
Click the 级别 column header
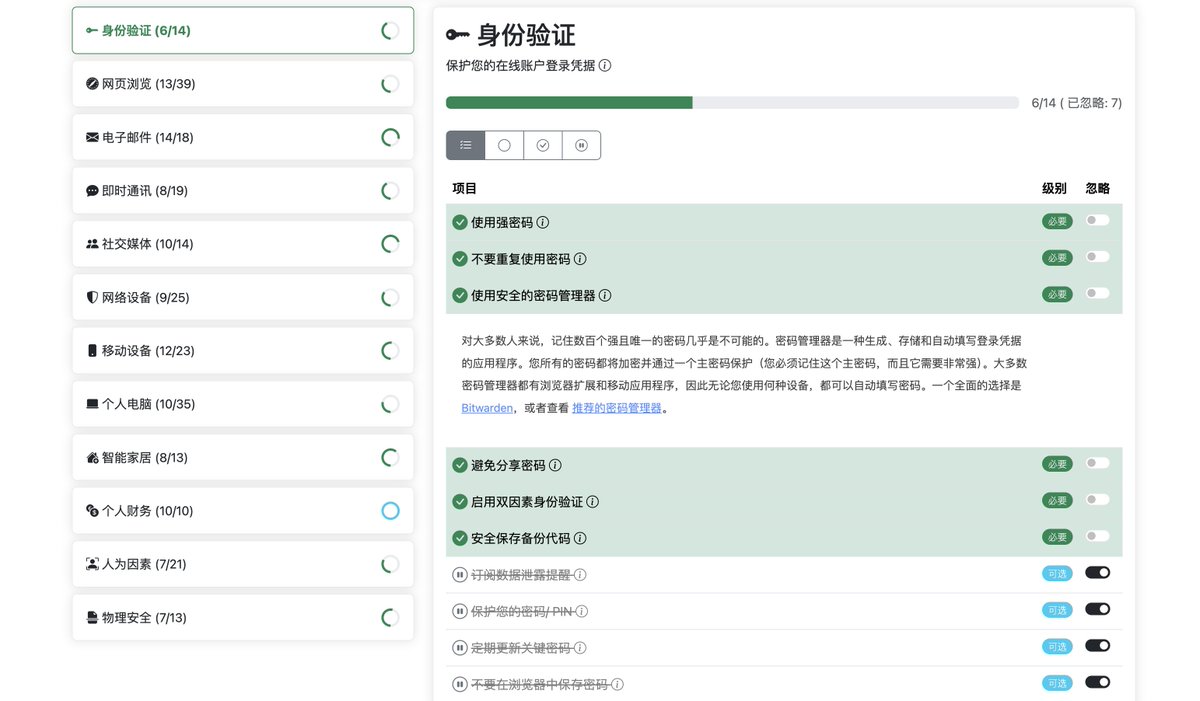pyautogui.click(x=1054, y=188)
